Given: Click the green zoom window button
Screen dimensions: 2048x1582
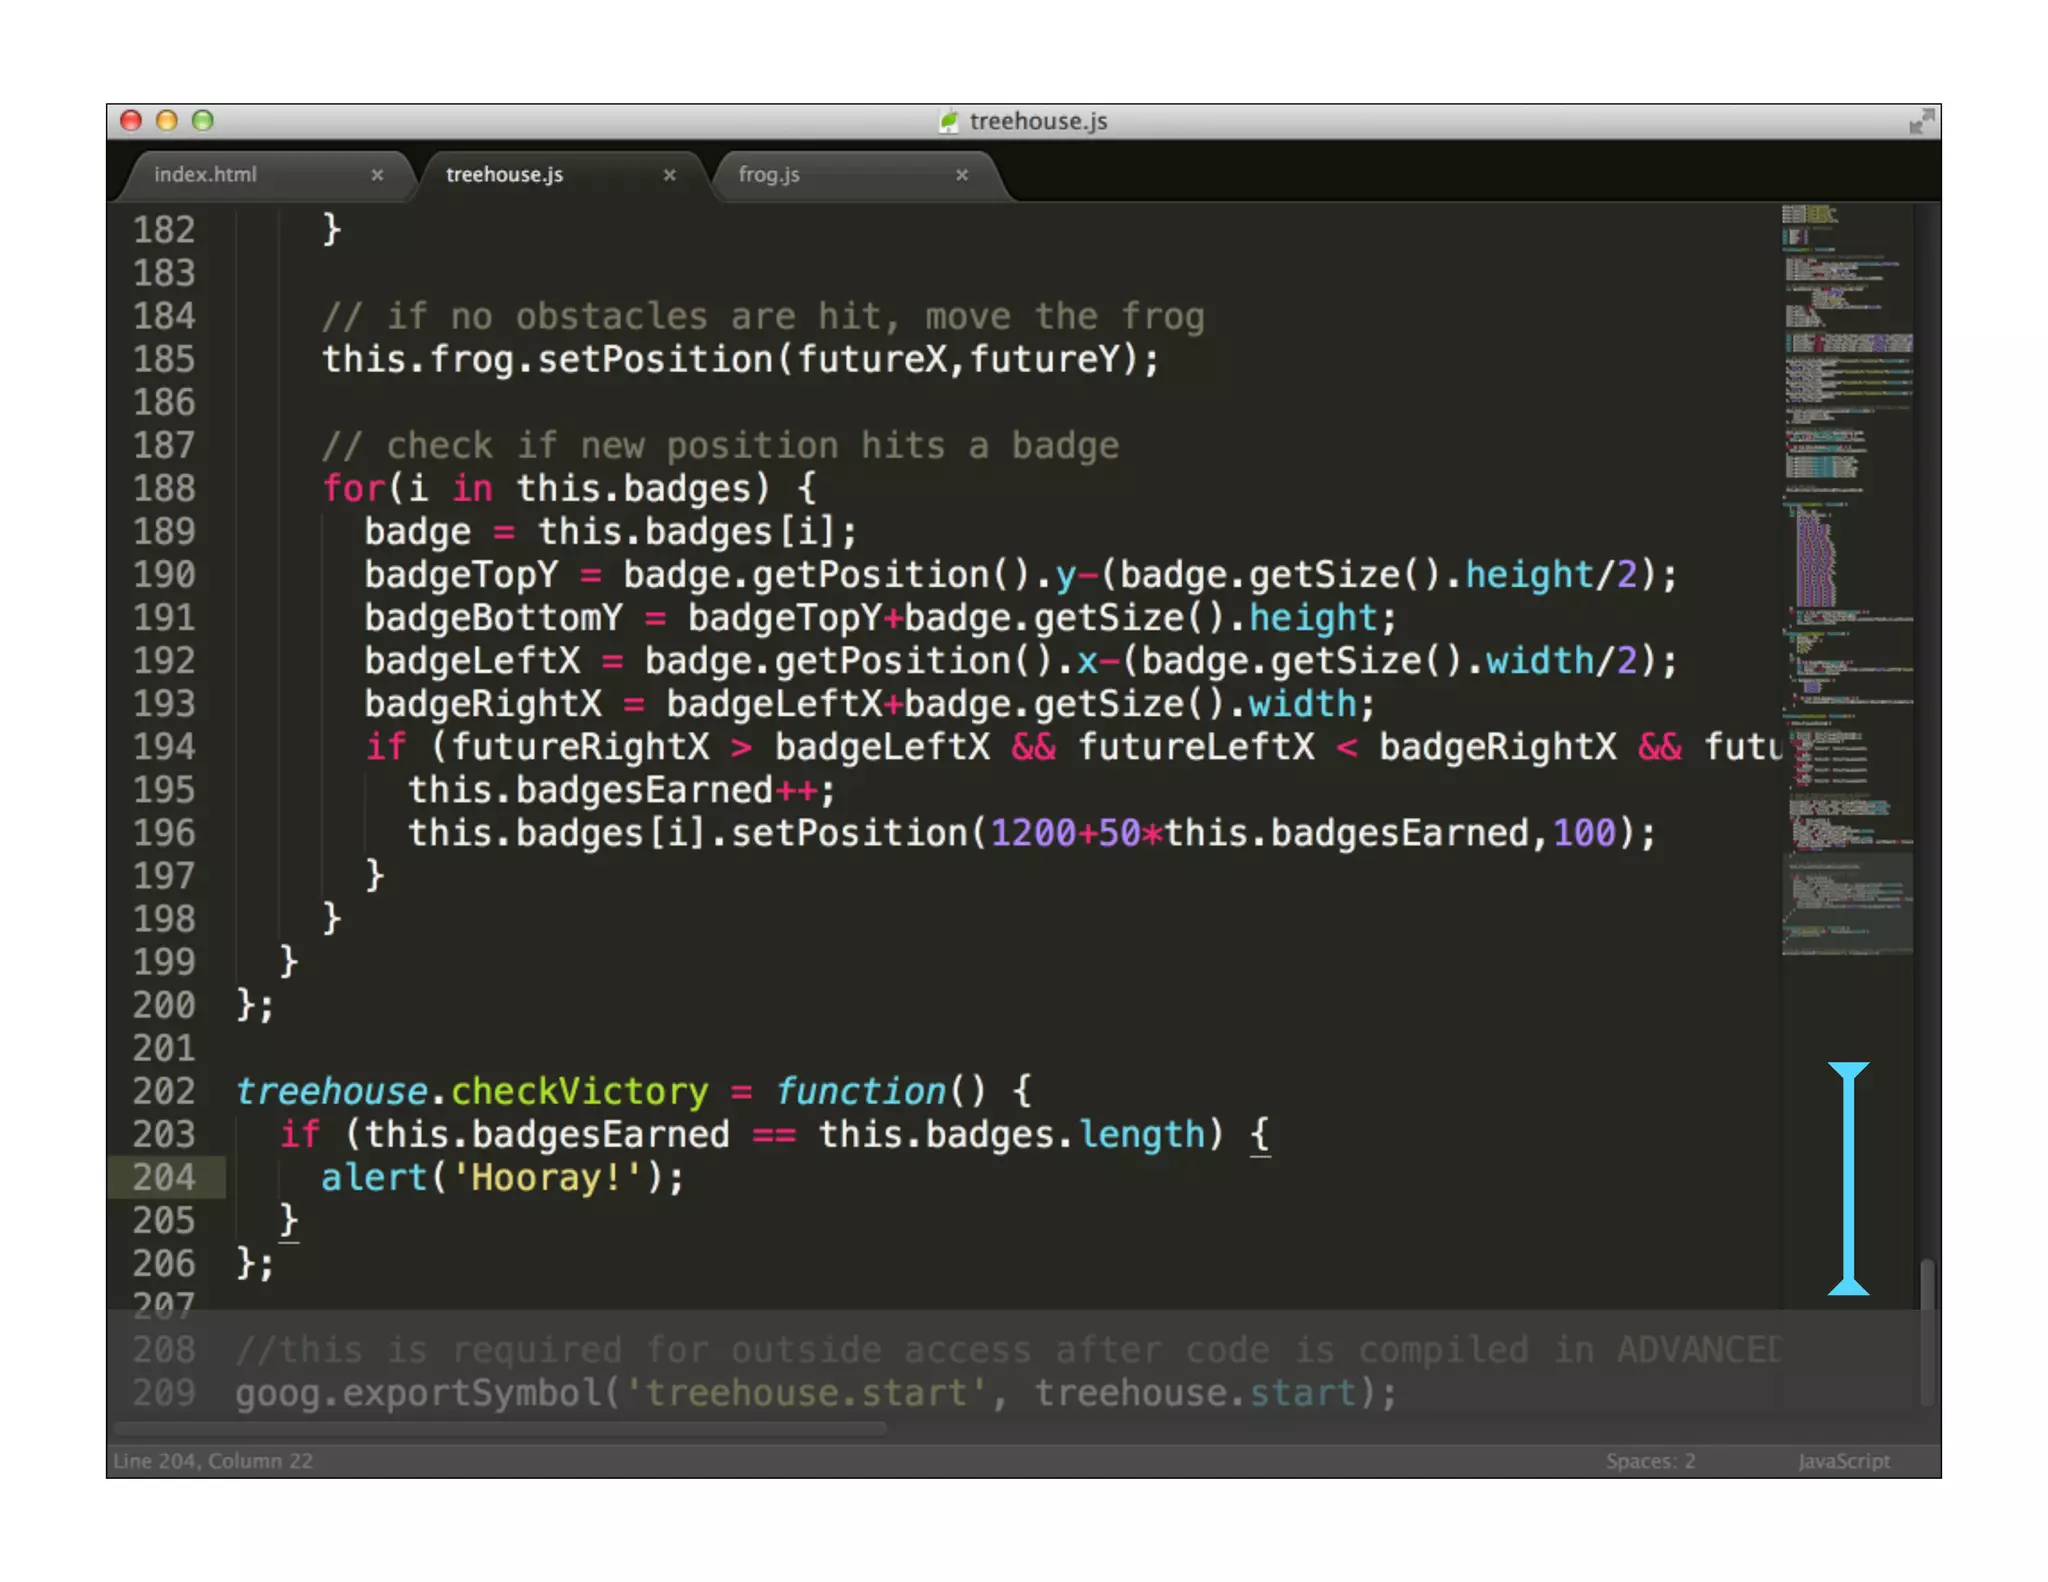Looking at the screenshot, I should click(203, 121).
